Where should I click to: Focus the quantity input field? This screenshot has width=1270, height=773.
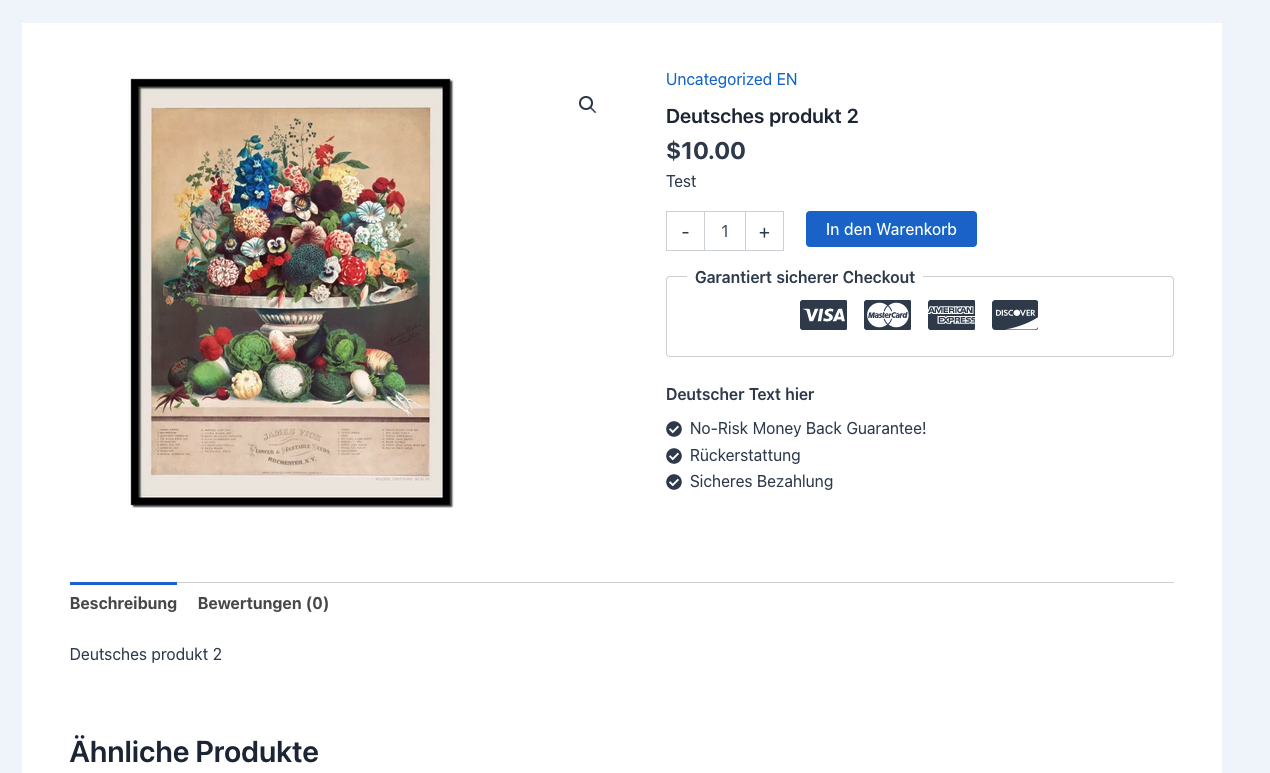[x=725, y=231]
